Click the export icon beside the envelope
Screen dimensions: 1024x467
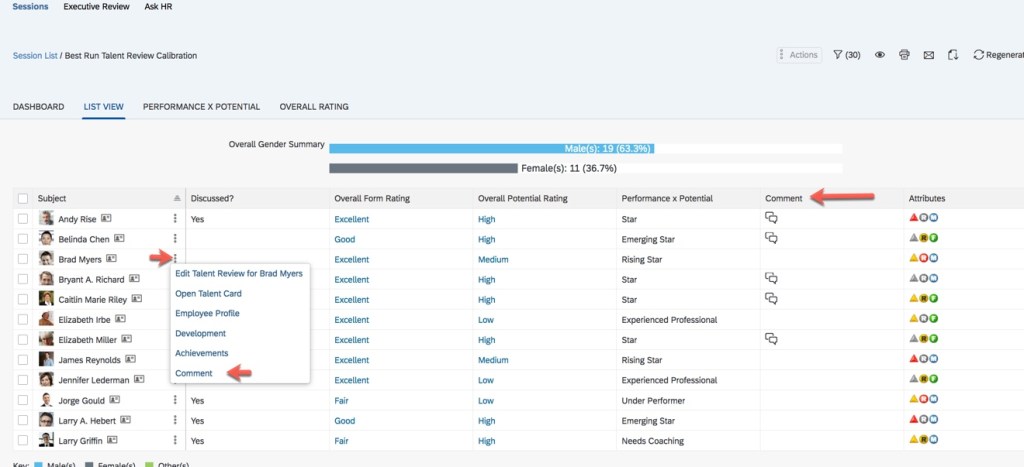click(x=954, y=55)
